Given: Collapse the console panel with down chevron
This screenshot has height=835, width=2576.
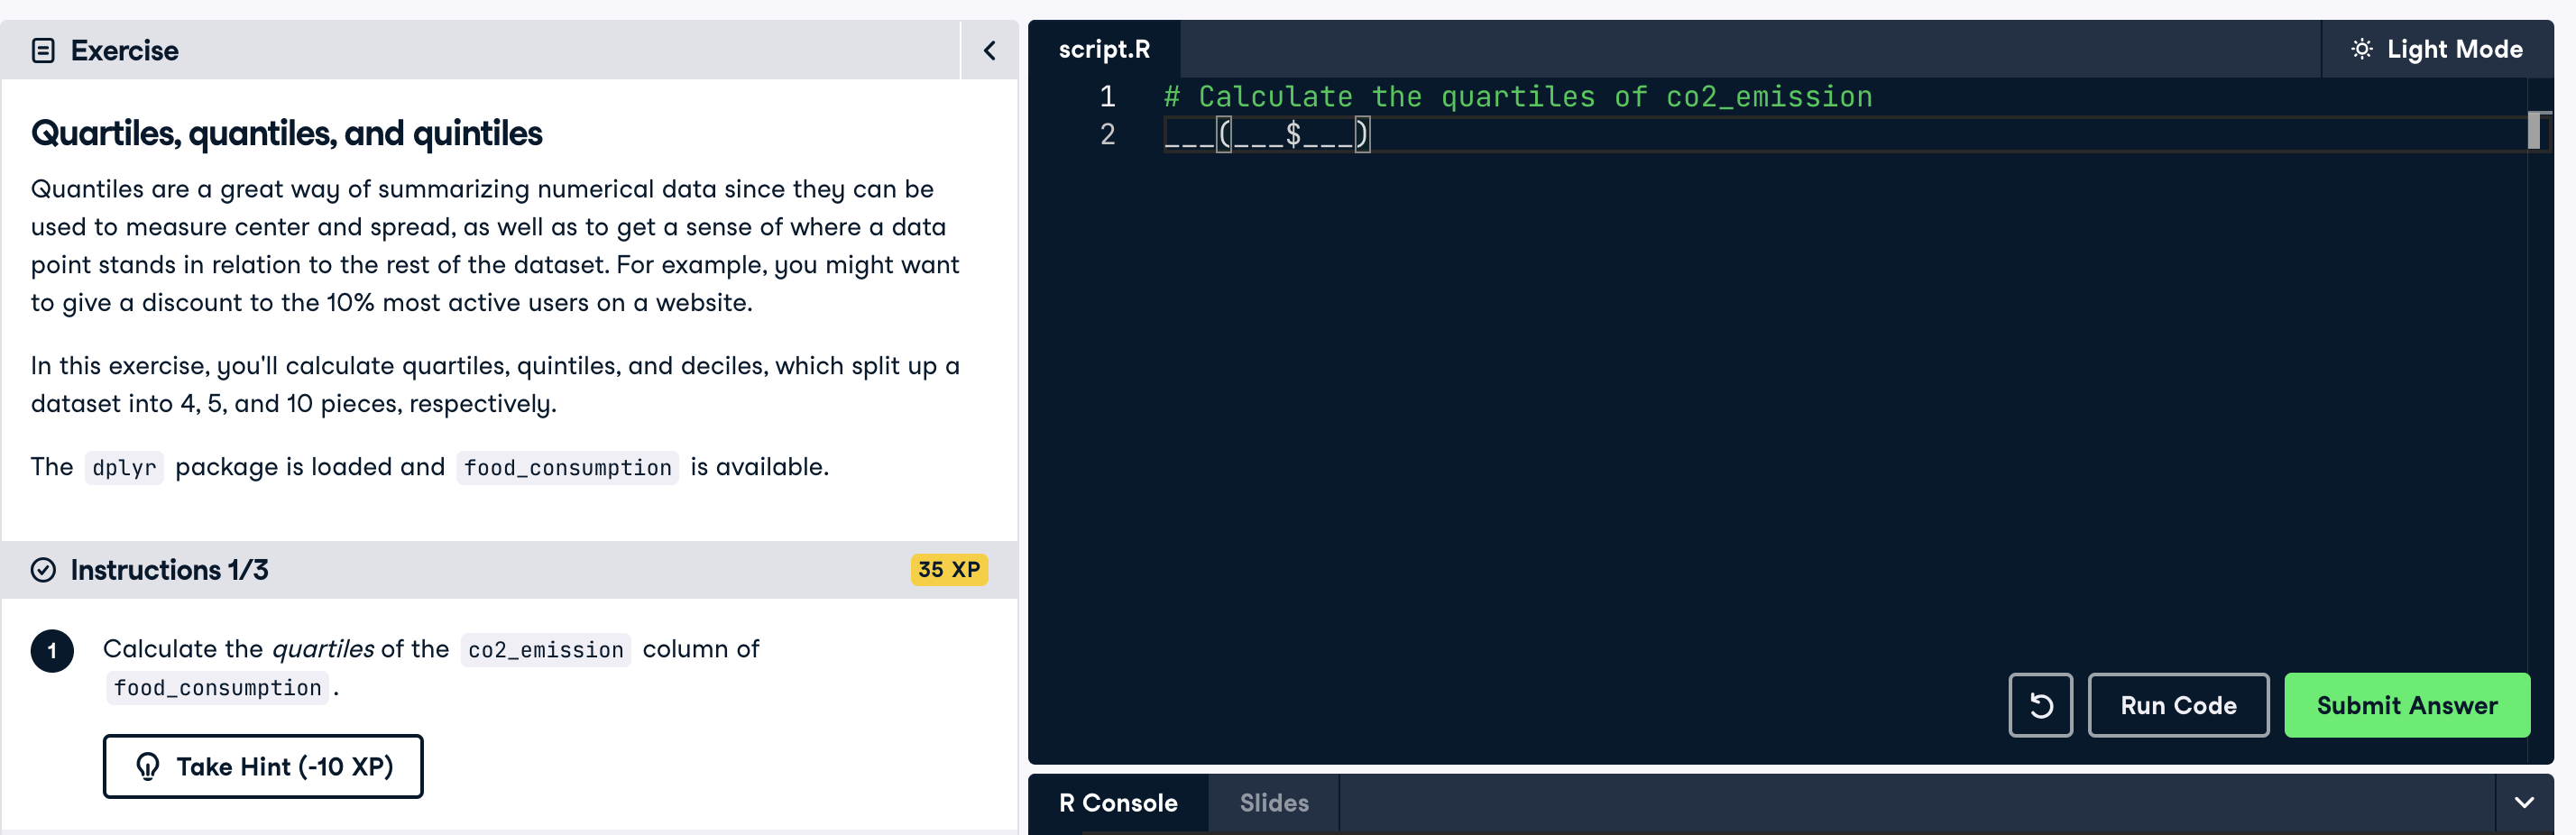Looking at the screenshot, I should click(x=2524, y=803).
